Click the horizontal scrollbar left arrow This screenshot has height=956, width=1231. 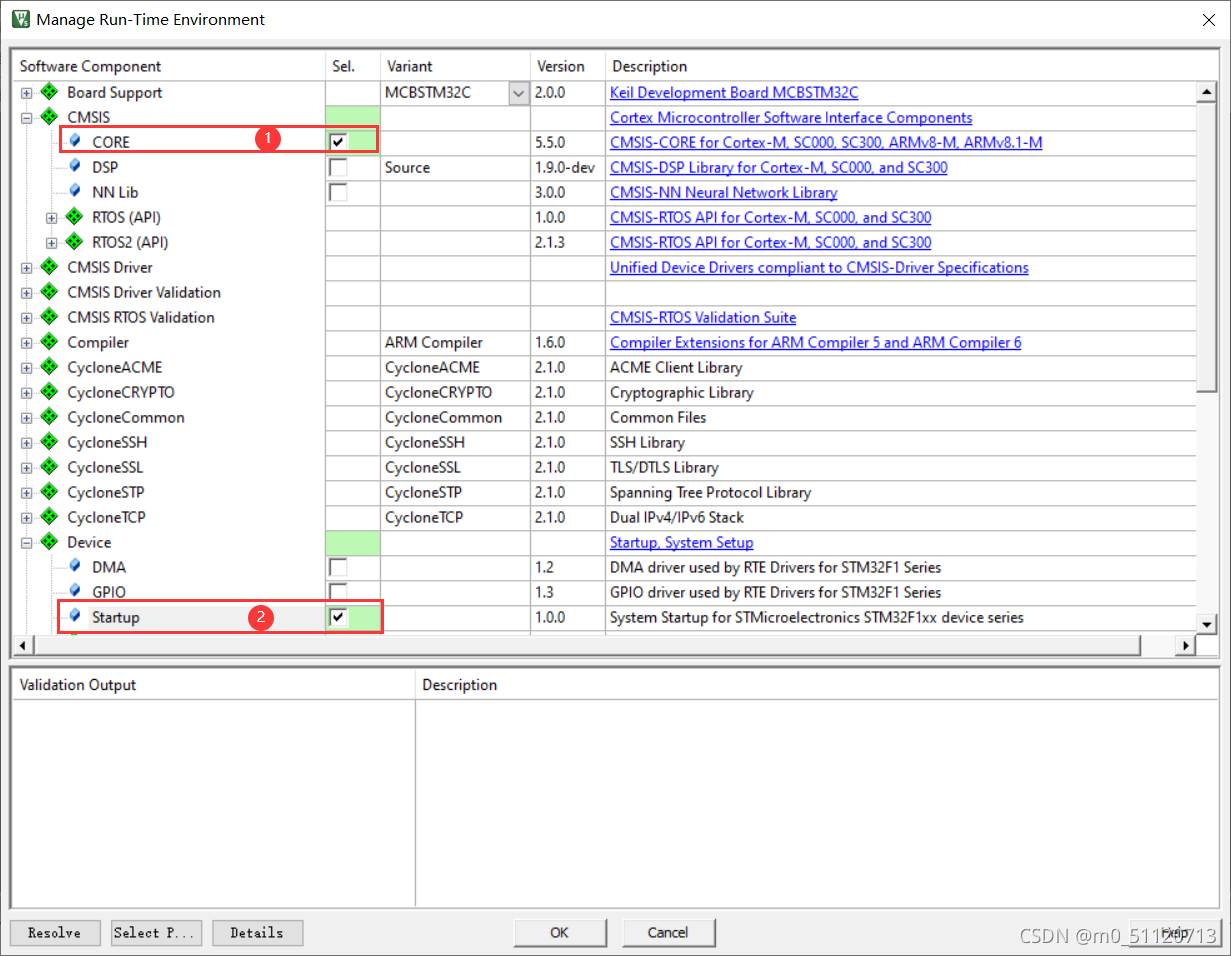22,645
